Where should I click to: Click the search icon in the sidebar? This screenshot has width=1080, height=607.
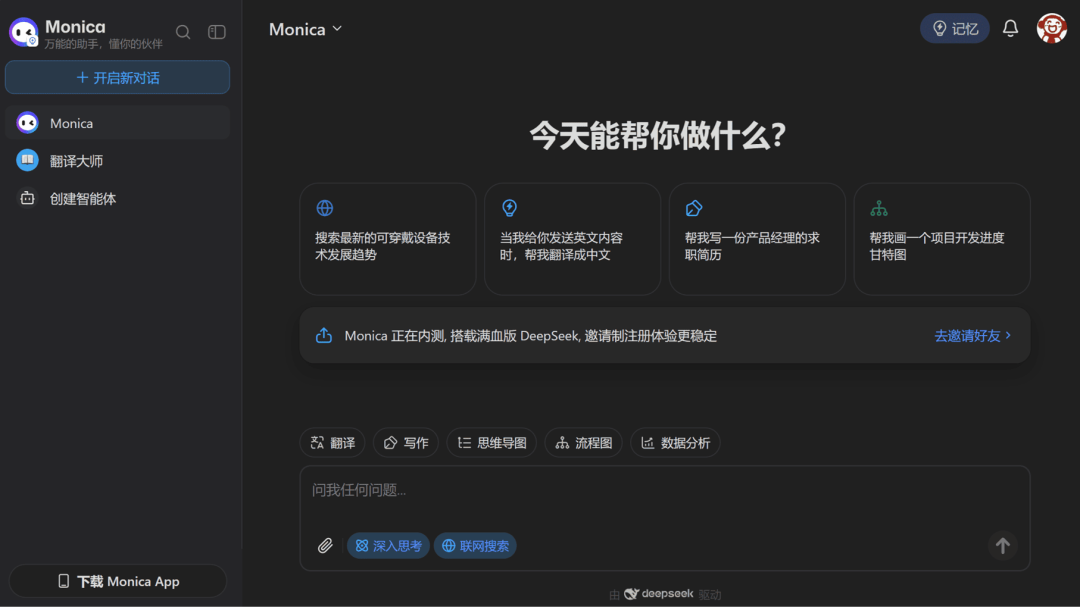tap(183, 32)
